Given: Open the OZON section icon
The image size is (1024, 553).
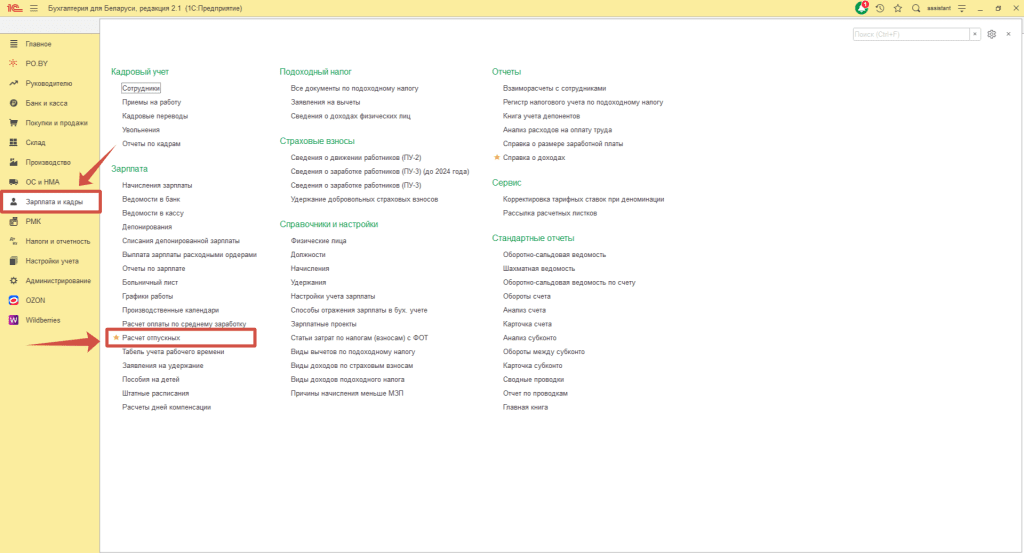Looking at the screenshot, I should (13, 300).
